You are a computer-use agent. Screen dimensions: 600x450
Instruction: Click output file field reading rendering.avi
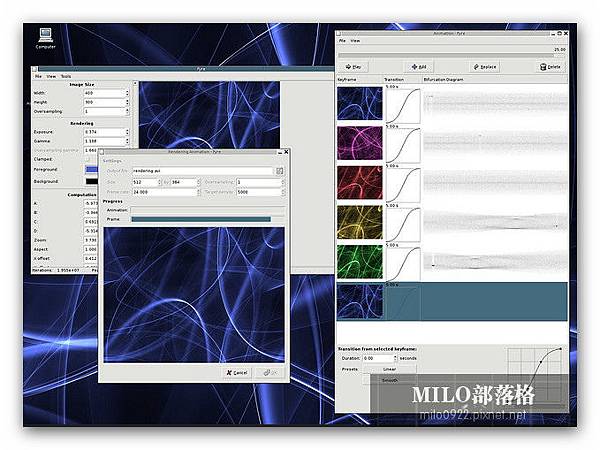coord(202,171)
